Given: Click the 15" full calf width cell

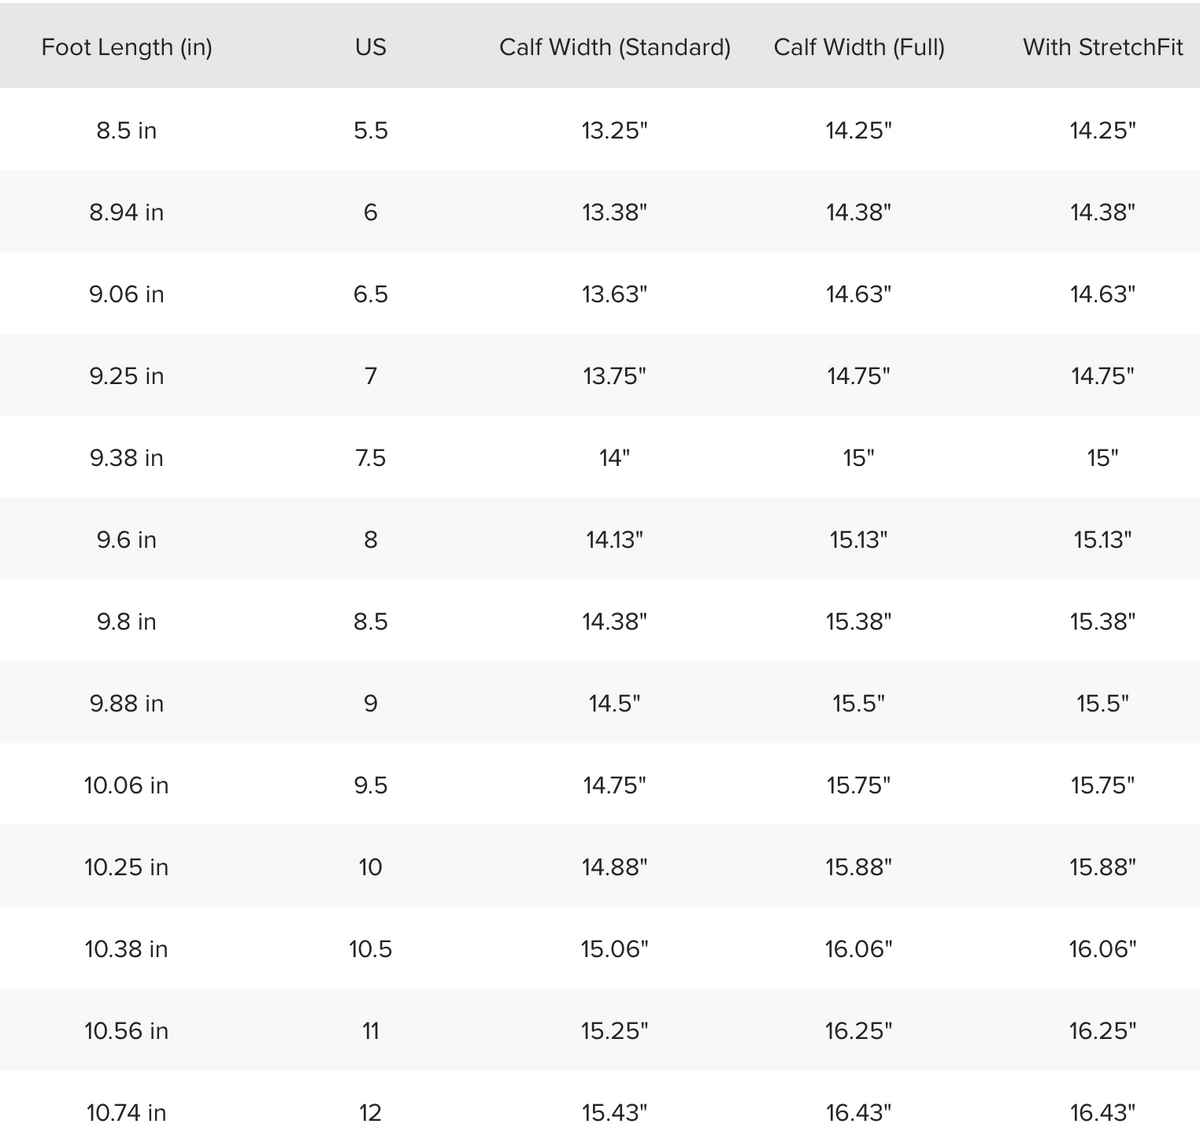Looking at the screenshot, I should pyautogui.click(x=859, y=458).
